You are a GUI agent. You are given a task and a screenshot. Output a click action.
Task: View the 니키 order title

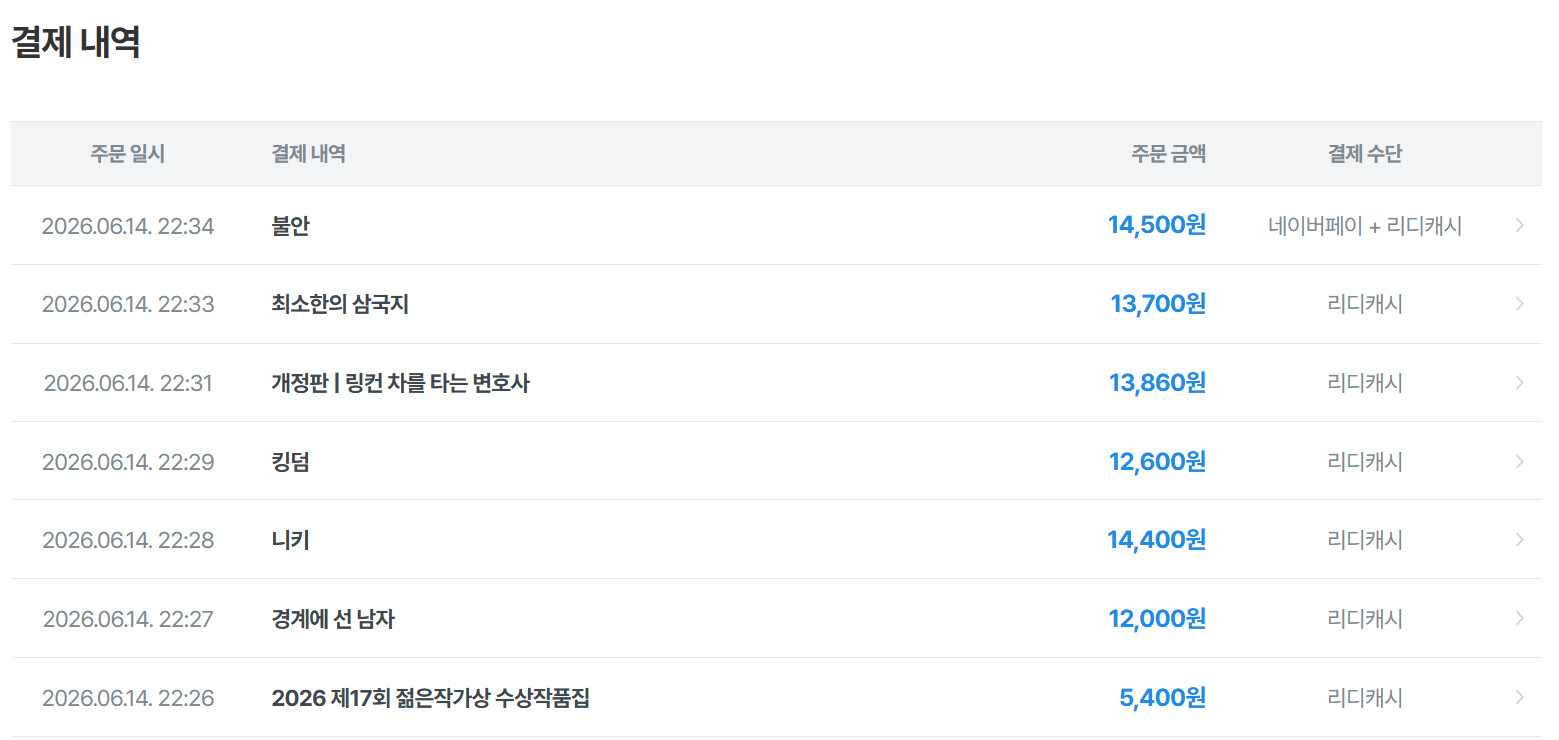point(290,540)
